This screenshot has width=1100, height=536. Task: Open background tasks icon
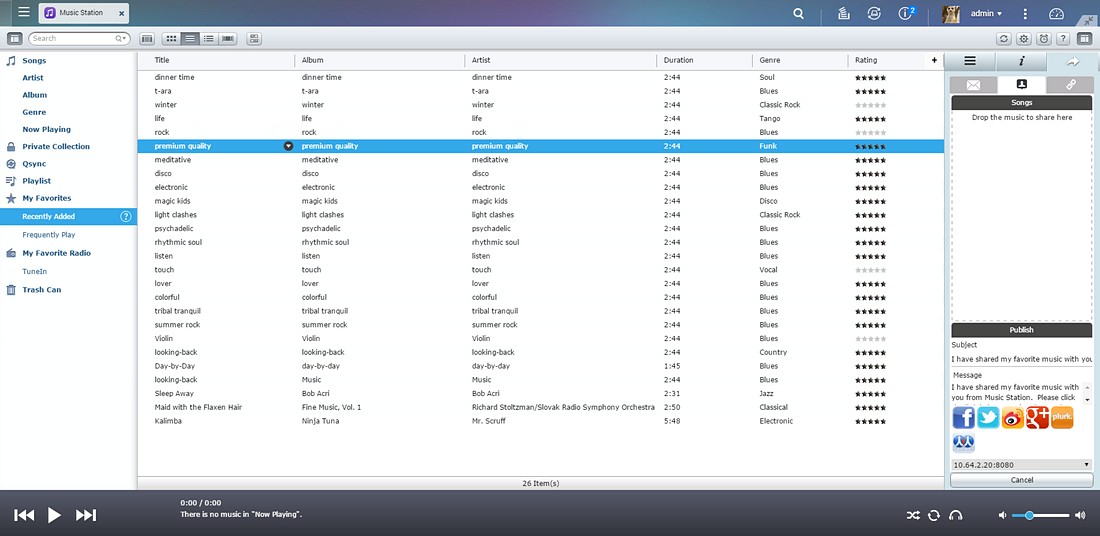tap(844, 13)
